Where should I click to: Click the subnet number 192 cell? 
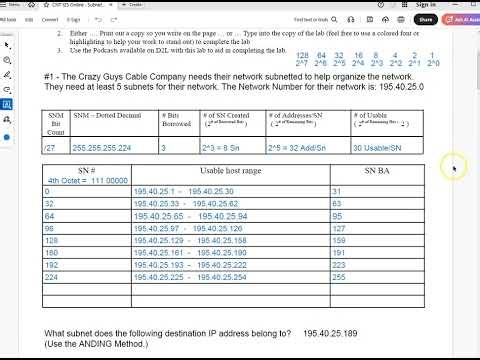click(87, 265)
